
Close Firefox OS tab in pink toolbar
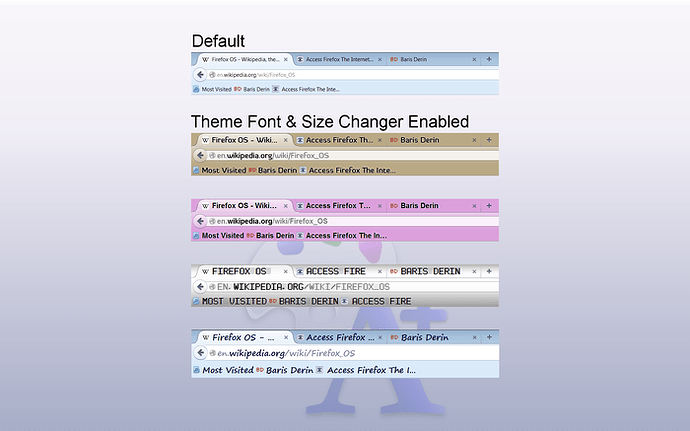click(286, 206)
